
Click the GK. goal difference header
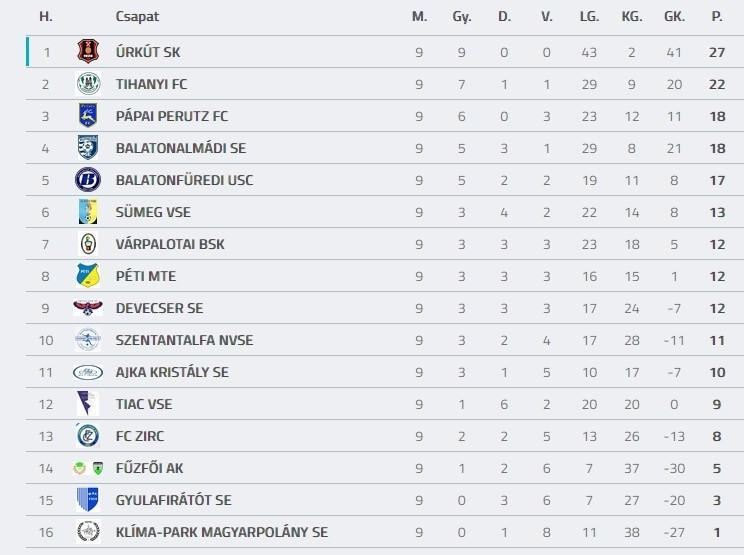click(674, 17)
